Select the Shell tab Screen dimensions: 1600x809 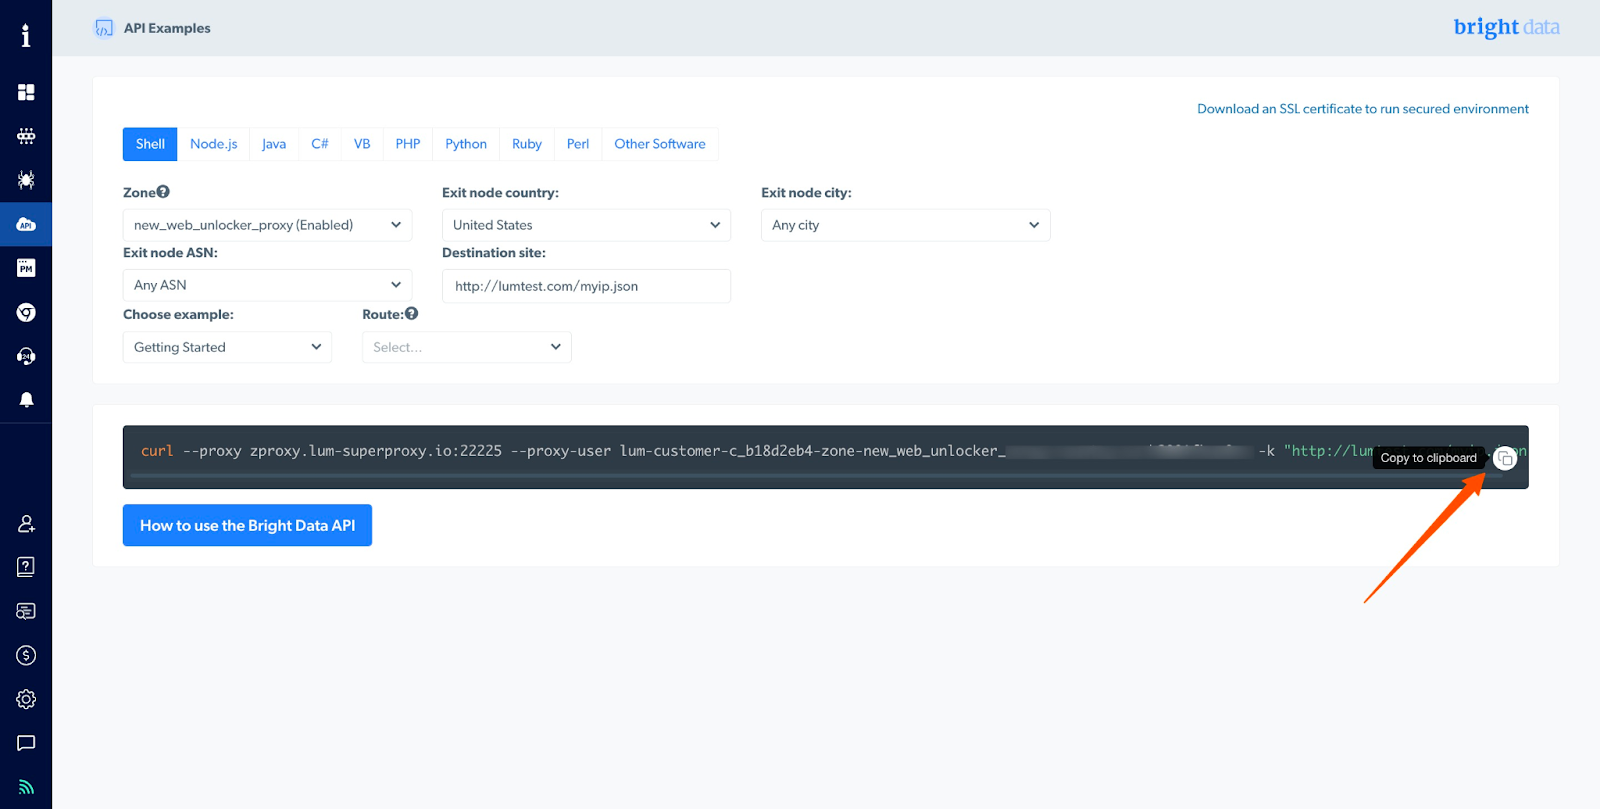pos(150,144)
